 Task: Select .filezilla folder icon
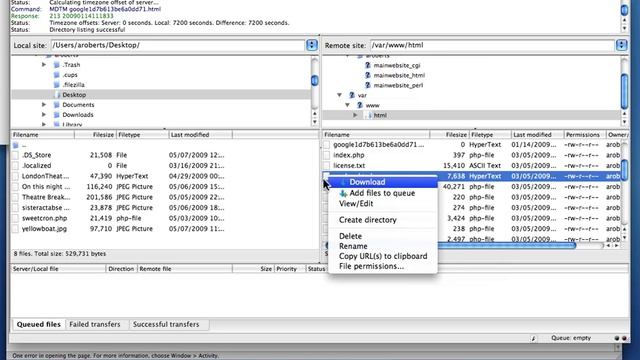(x=57, y=85)
